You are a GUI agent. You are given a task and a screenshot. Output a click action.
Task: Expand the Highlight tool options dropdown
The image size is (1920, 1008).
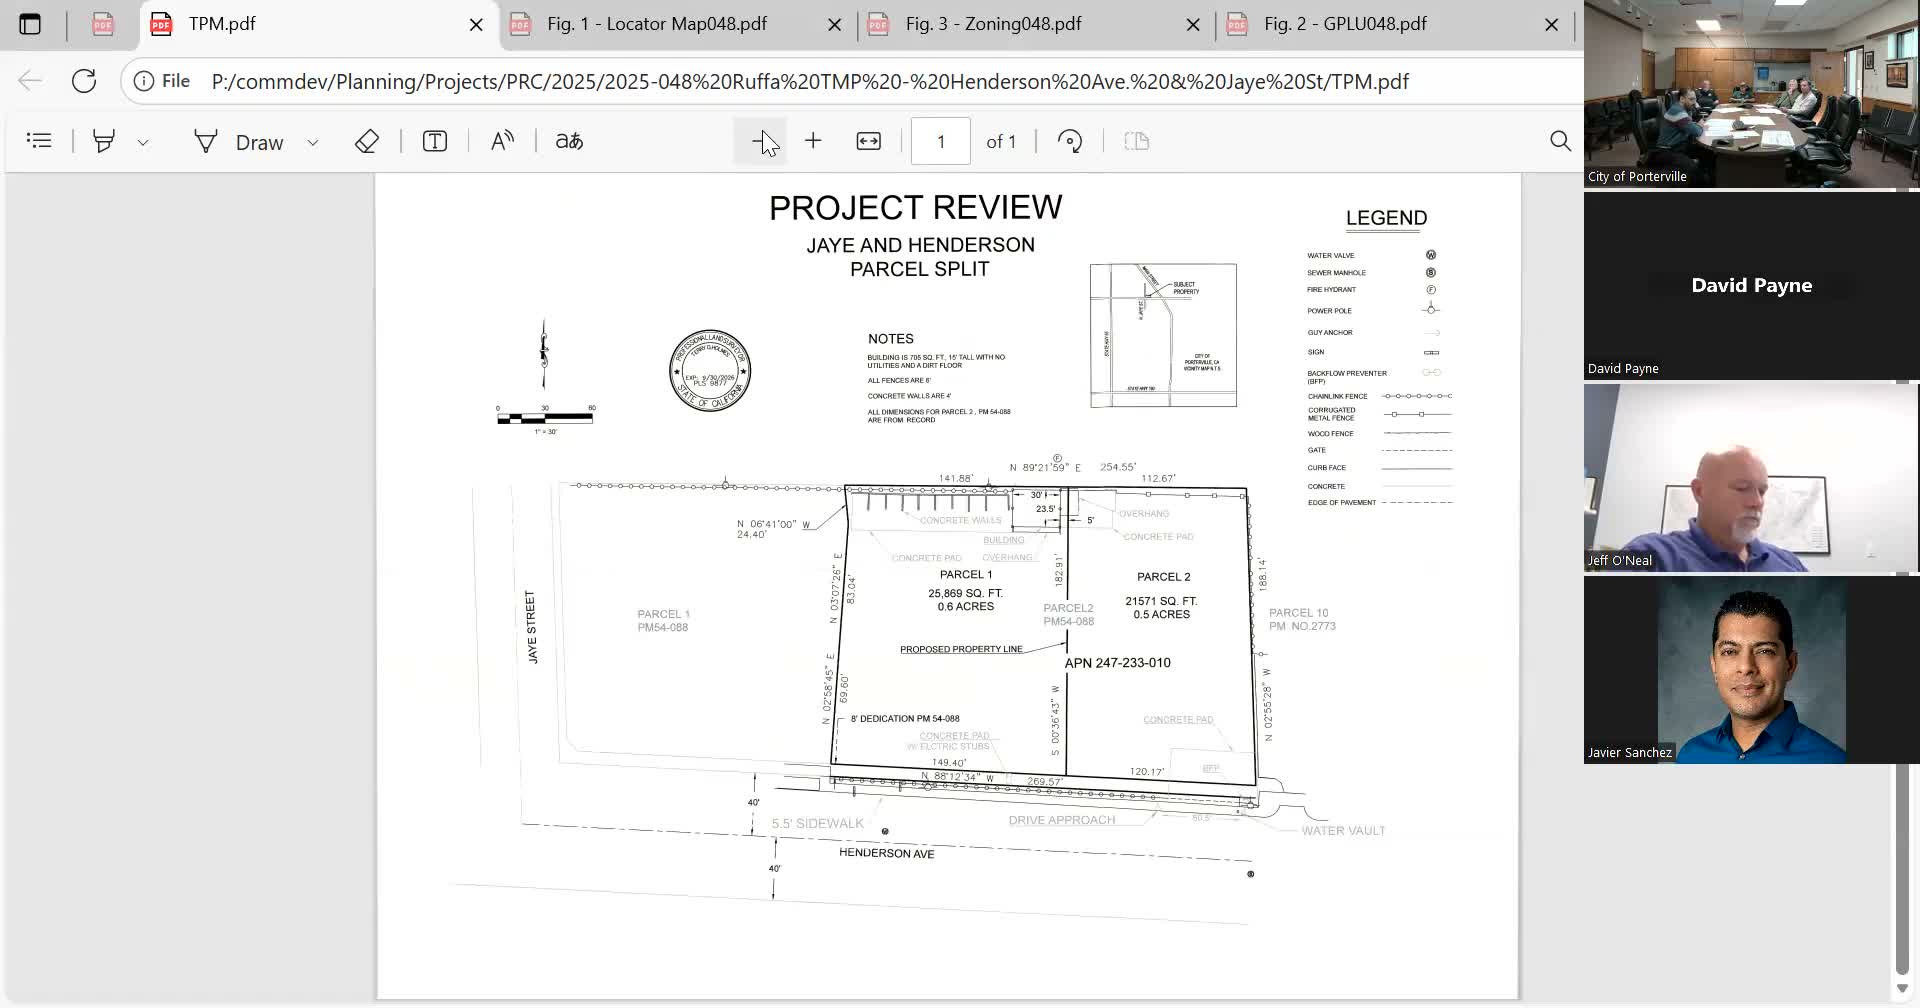click(x=143, y=142)
